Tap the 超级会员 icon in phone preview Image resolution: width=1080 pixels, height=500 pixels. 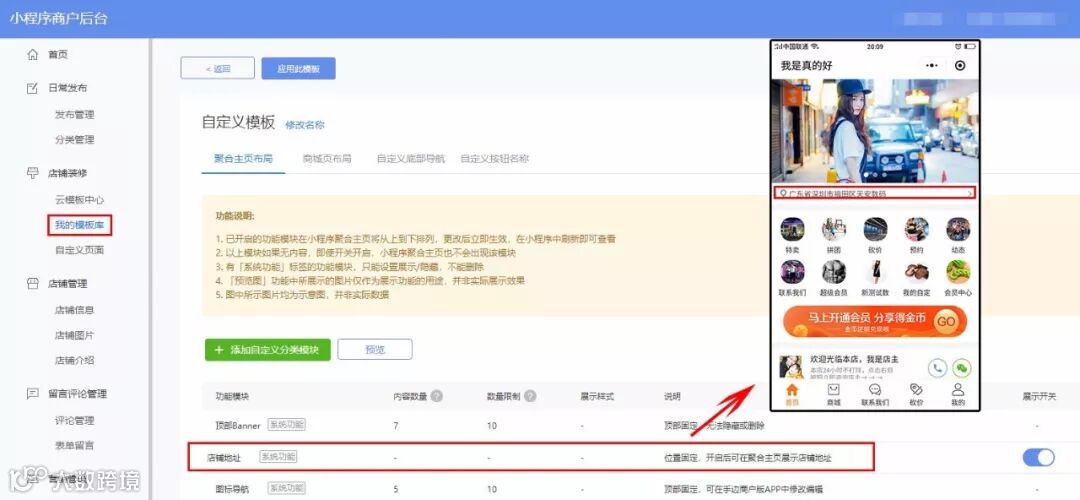click(833, 272)
